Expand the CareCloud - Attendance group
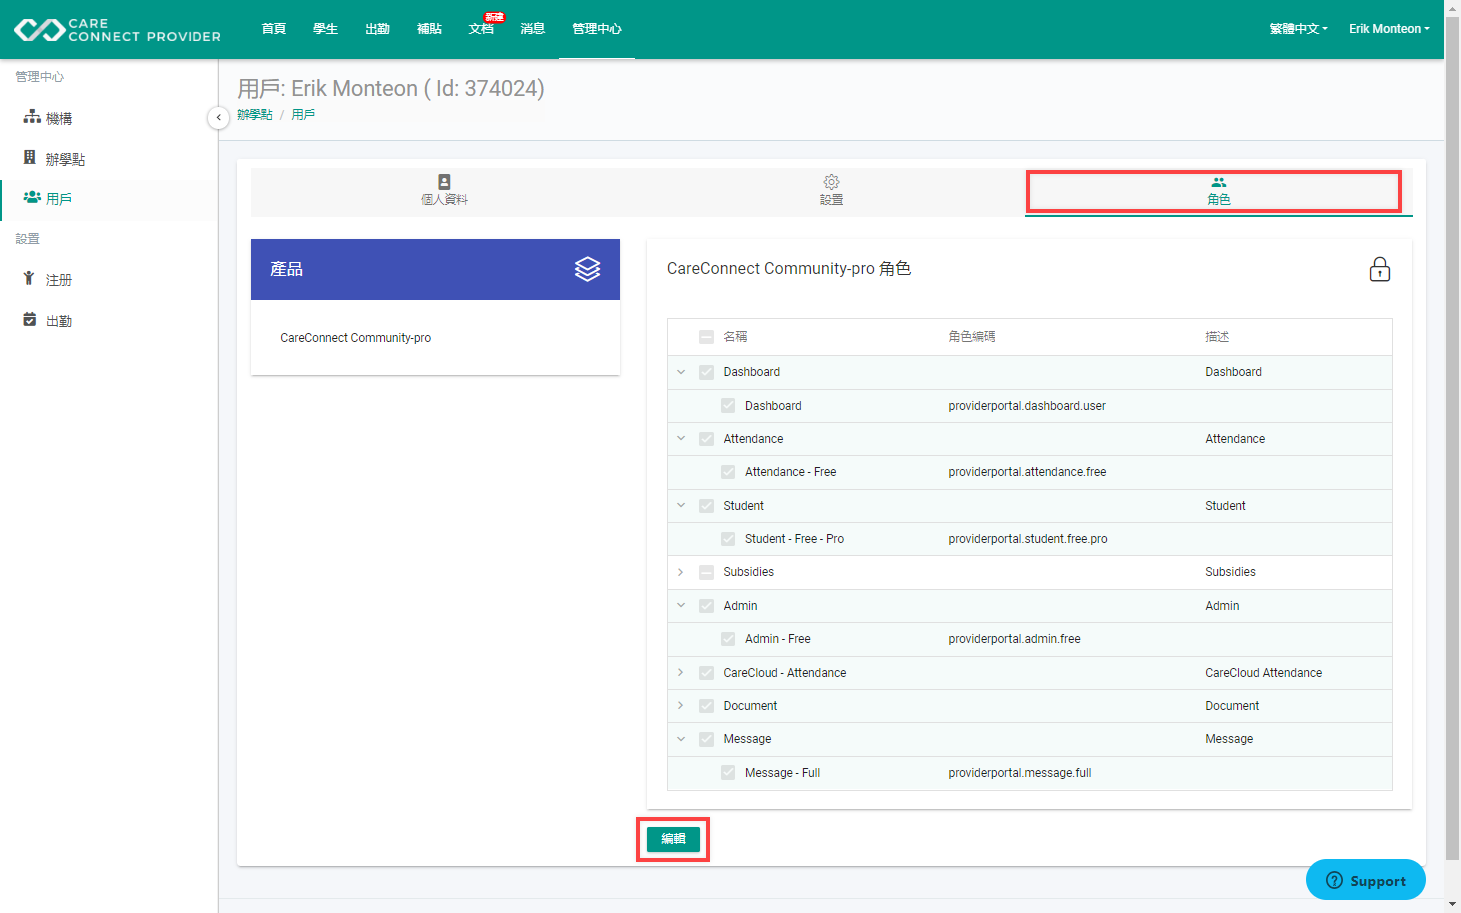This screenshot has width=1461, height=913. (681, 673)
